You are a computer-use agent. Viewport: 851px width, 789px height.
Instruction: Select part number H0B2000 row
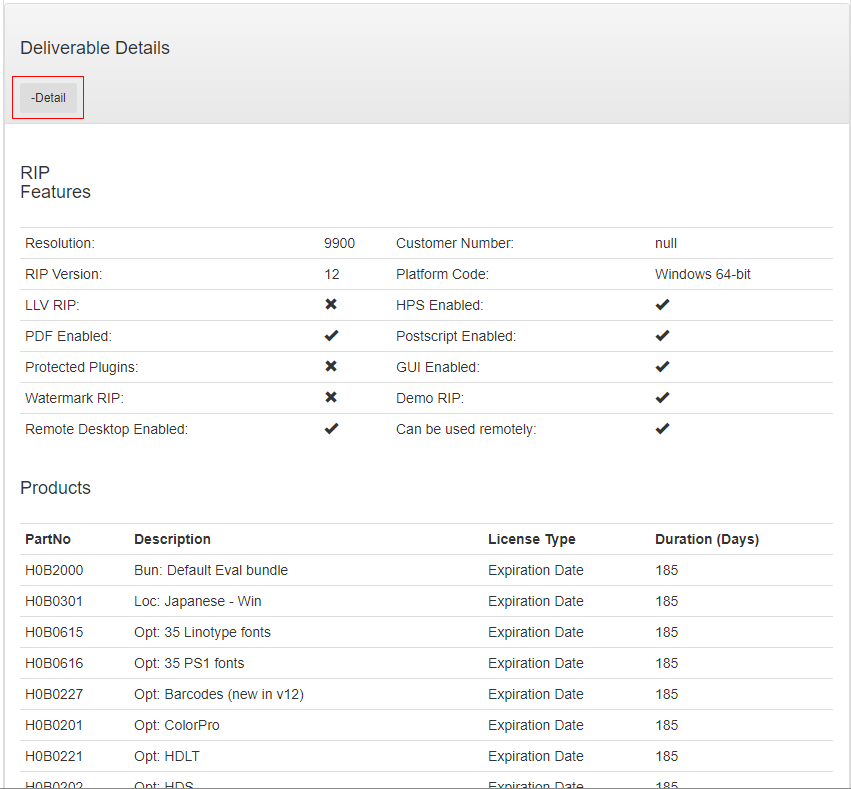coord(54,570)
